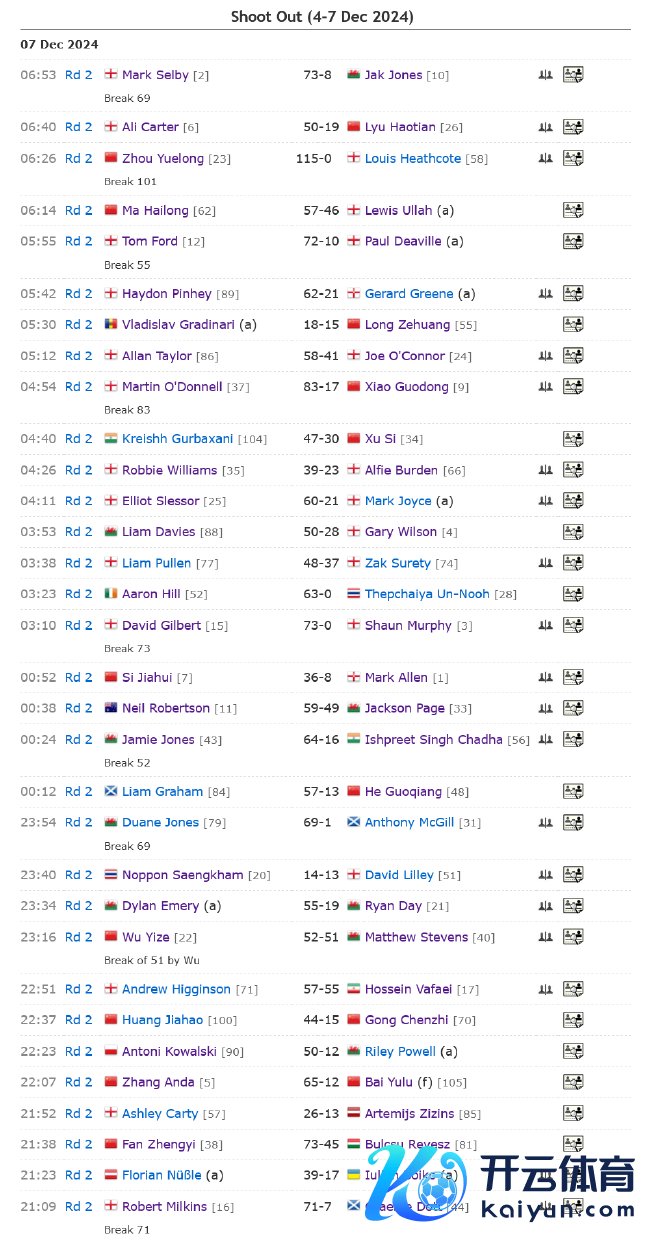This screenshot has height=1243, width=650.
Task: Click the Rd 2 link in Aaron Hill's row
Action: pyautogui.click(x=78, y=594)
